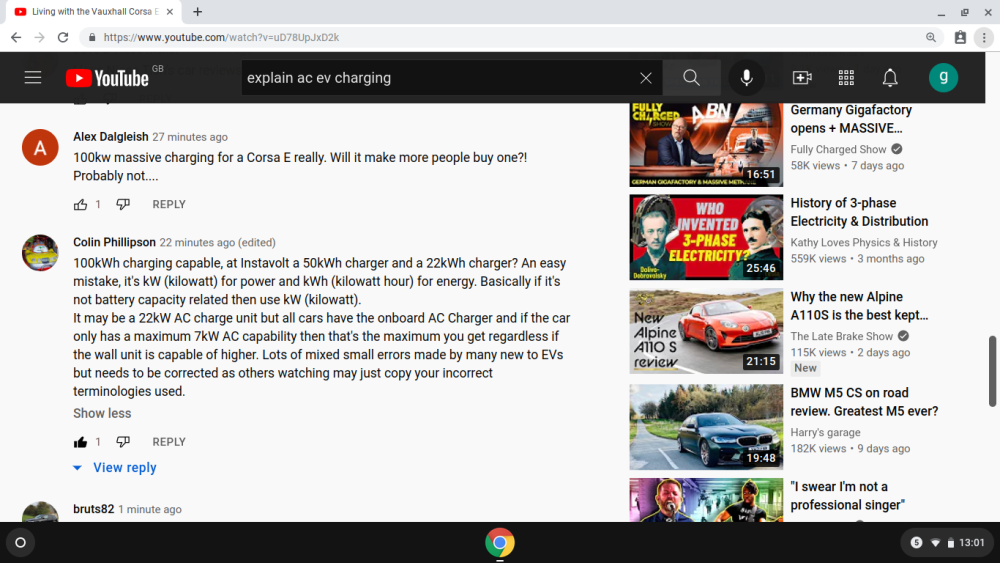
Task: View site info via padlock icon
Action: 92,38
